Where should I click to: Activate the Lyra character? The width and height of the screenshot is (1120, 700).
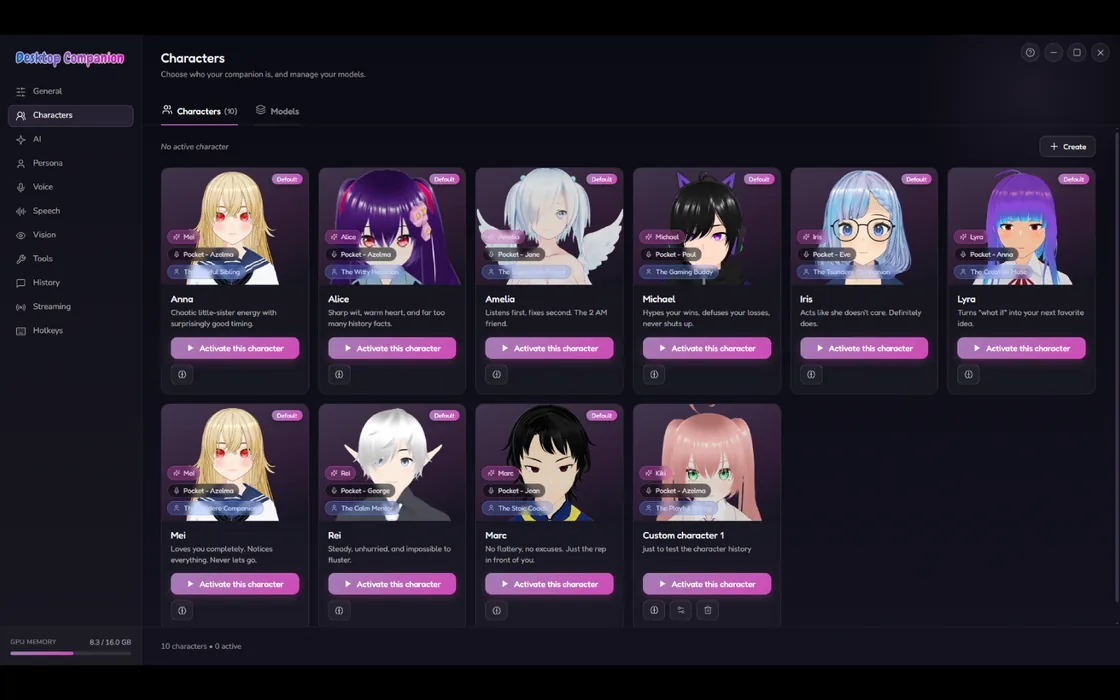(1021, 349)
